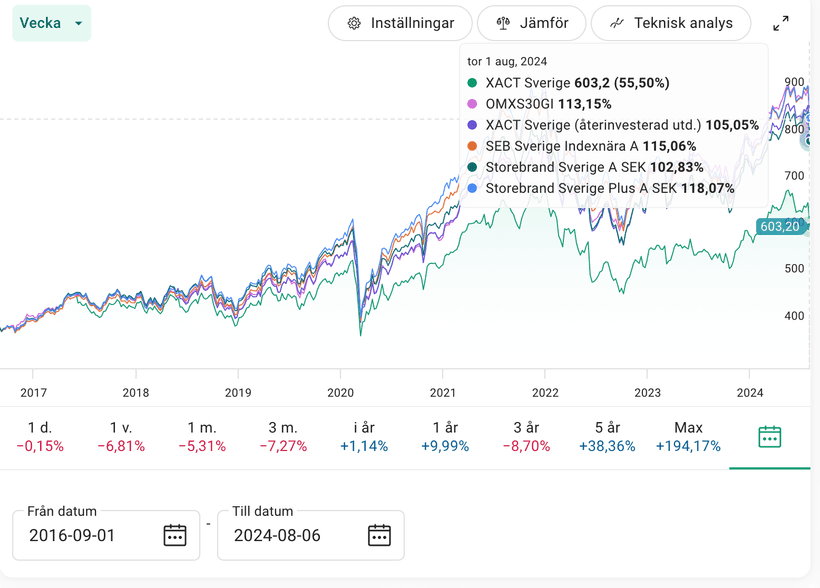Select the 1 år period tab
820x588 pixels.
pyautogui.click(x=445, y=437)
